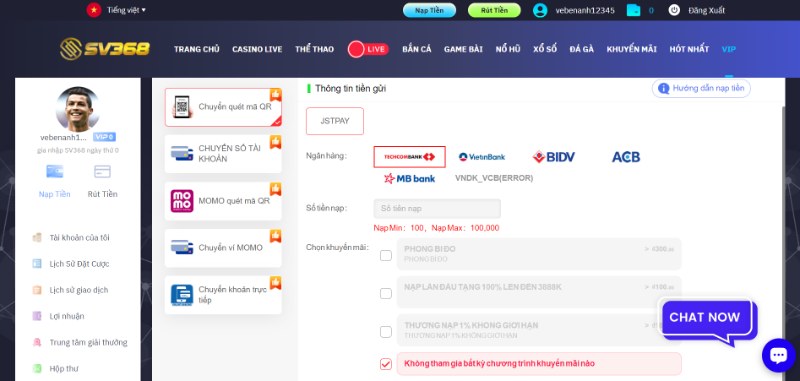800x381 pixels.
Task: Select the JSTPAY channel
Action: click(x=335, y=121)
